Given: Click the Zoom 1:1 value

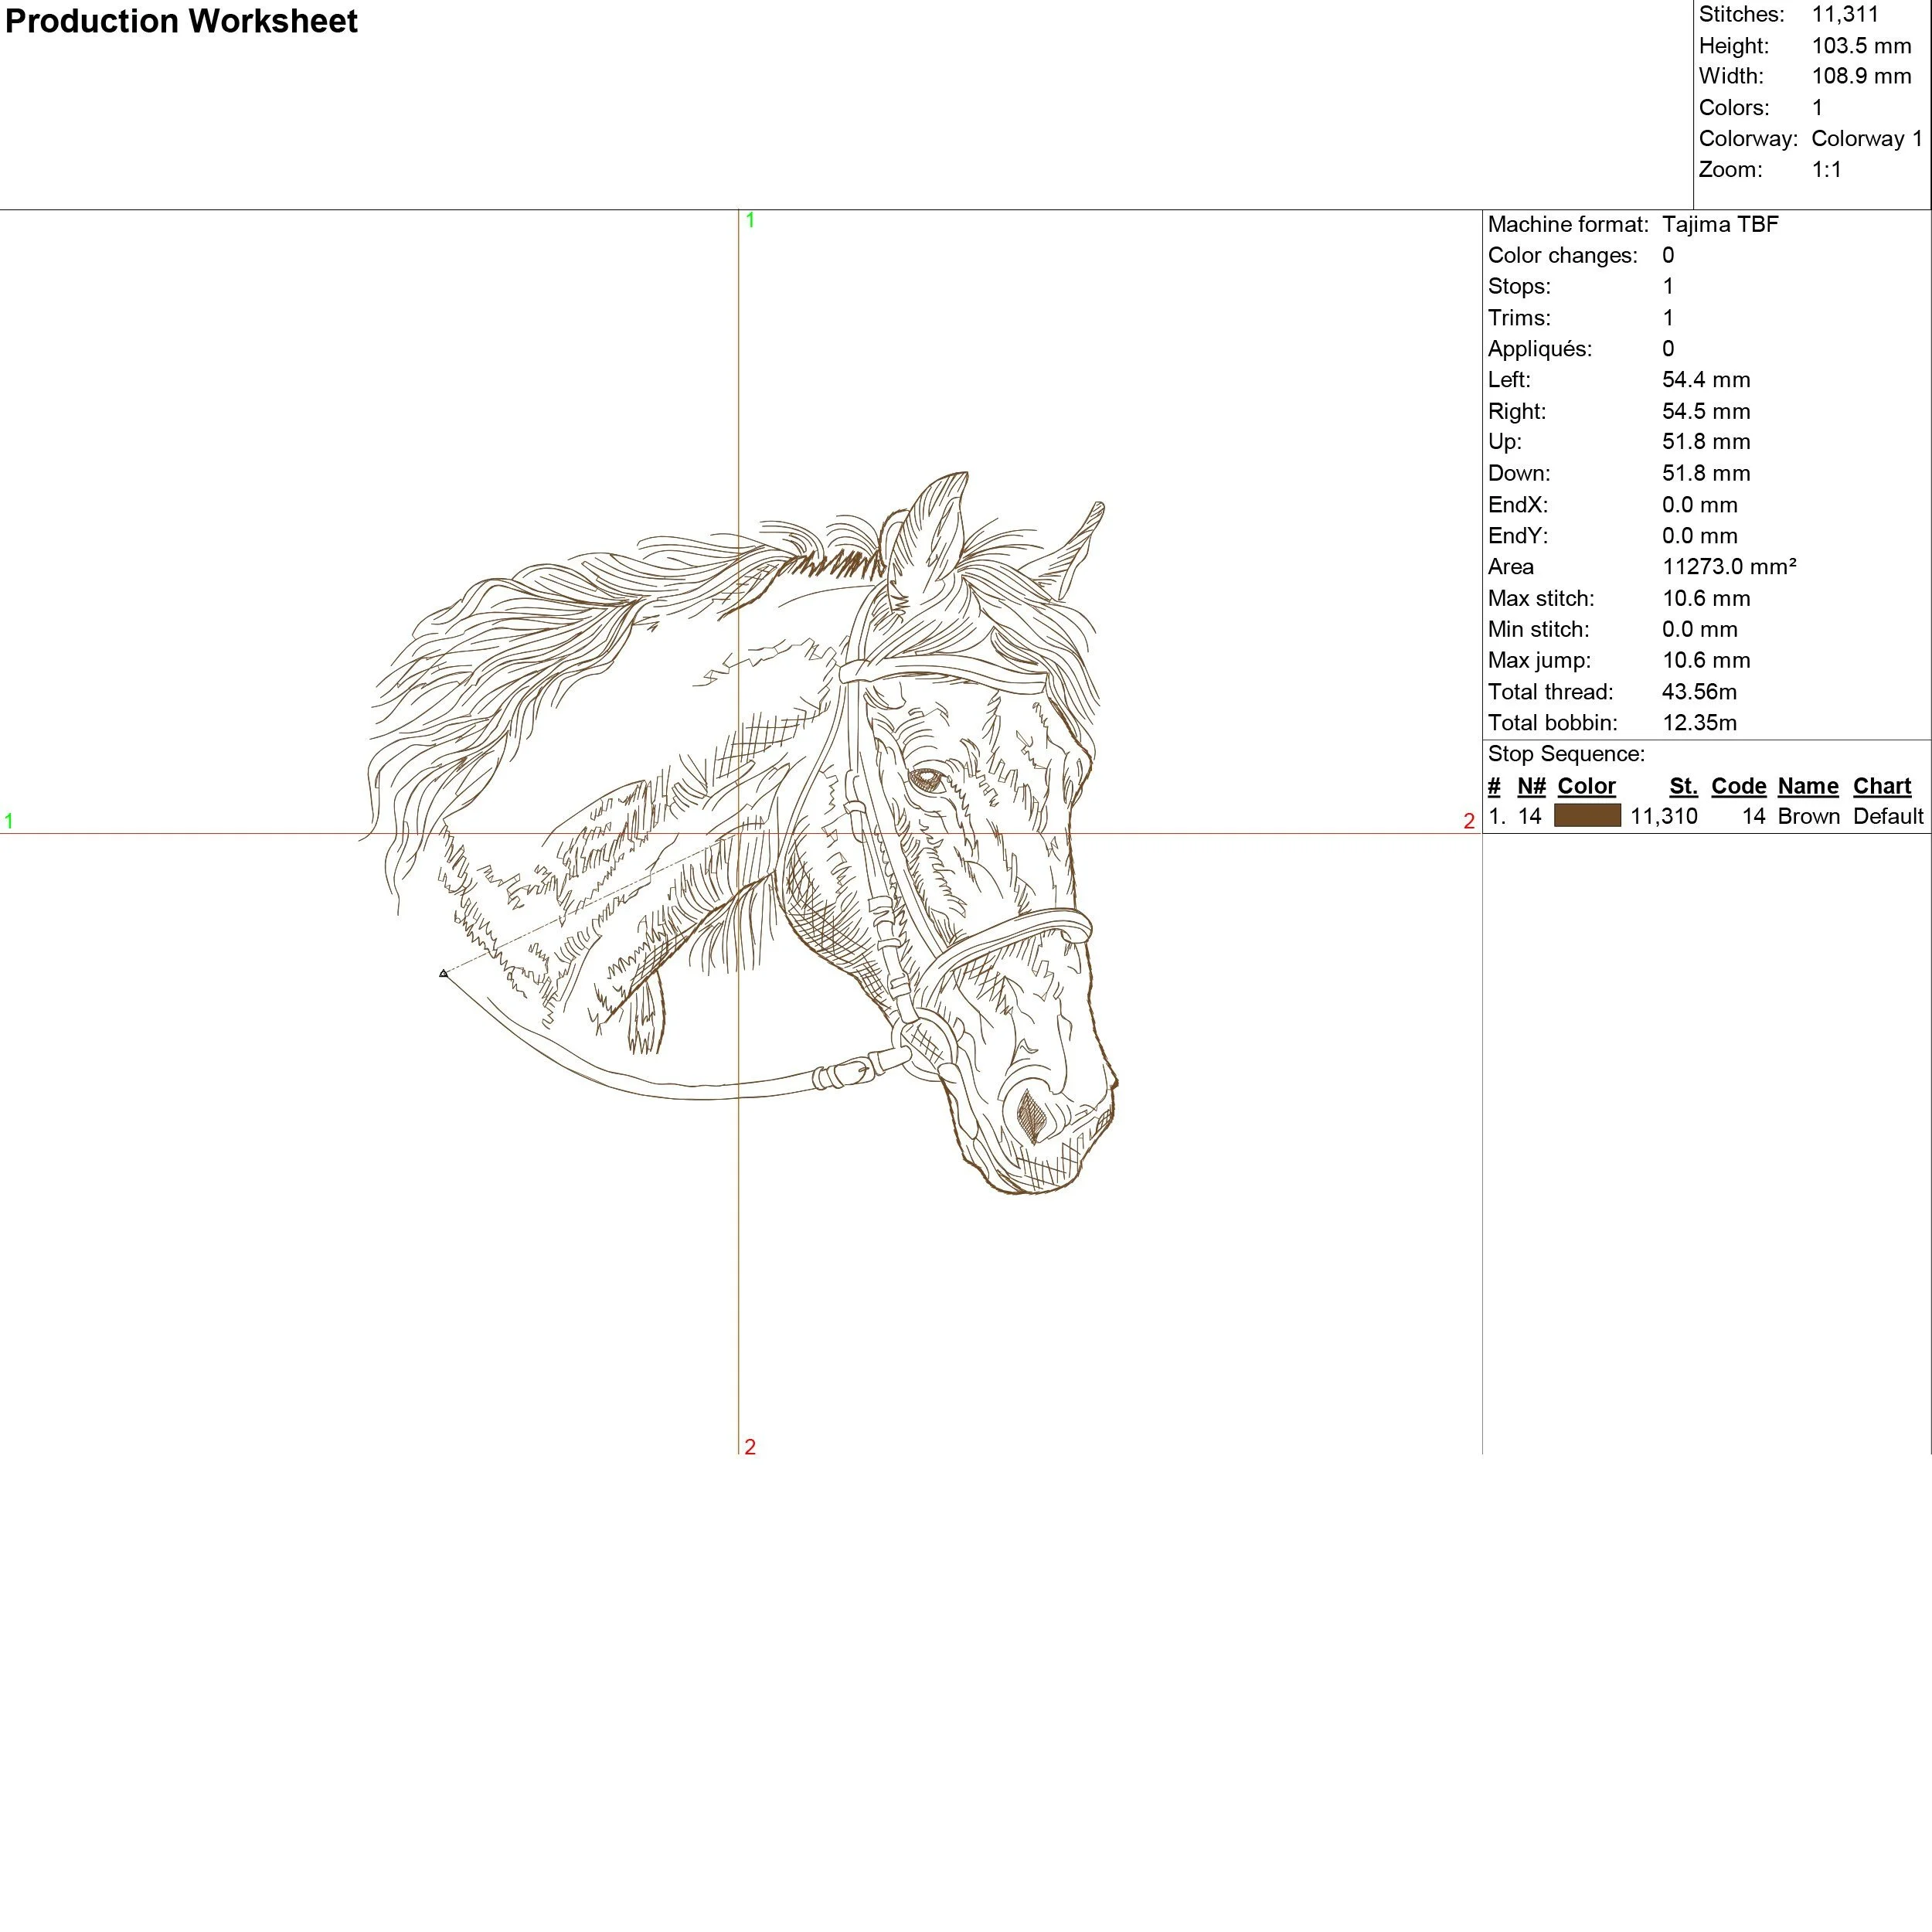Looking at the screenshot, I should coord(1826,169).
